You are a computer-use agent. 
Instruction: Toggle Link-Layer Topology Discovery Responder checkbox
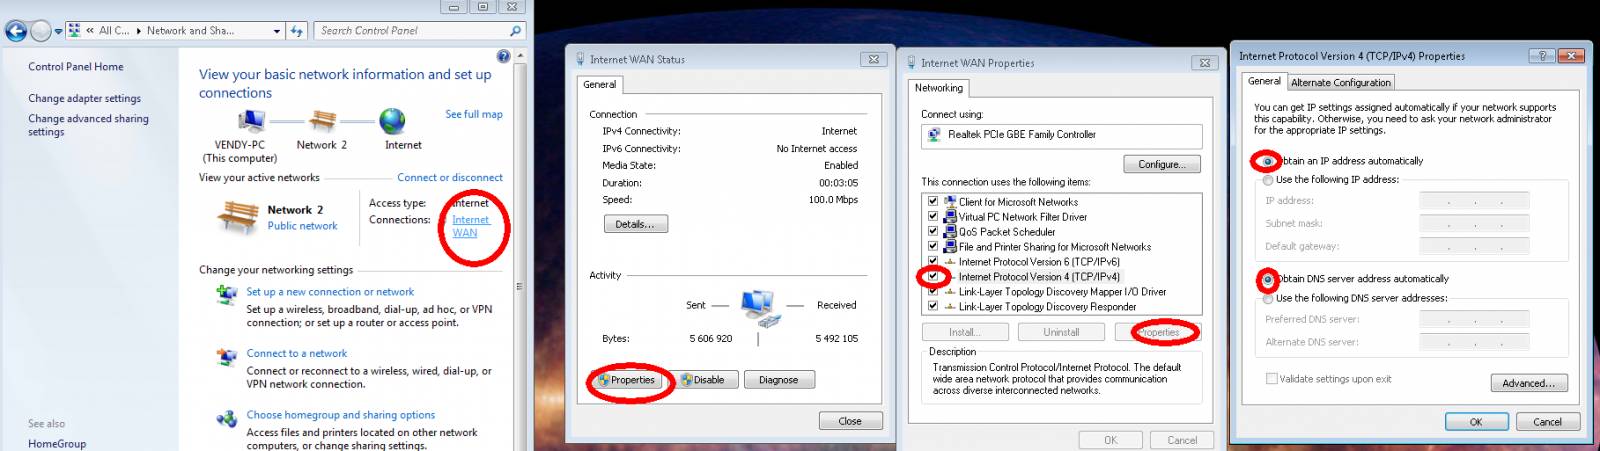point(933,306)
